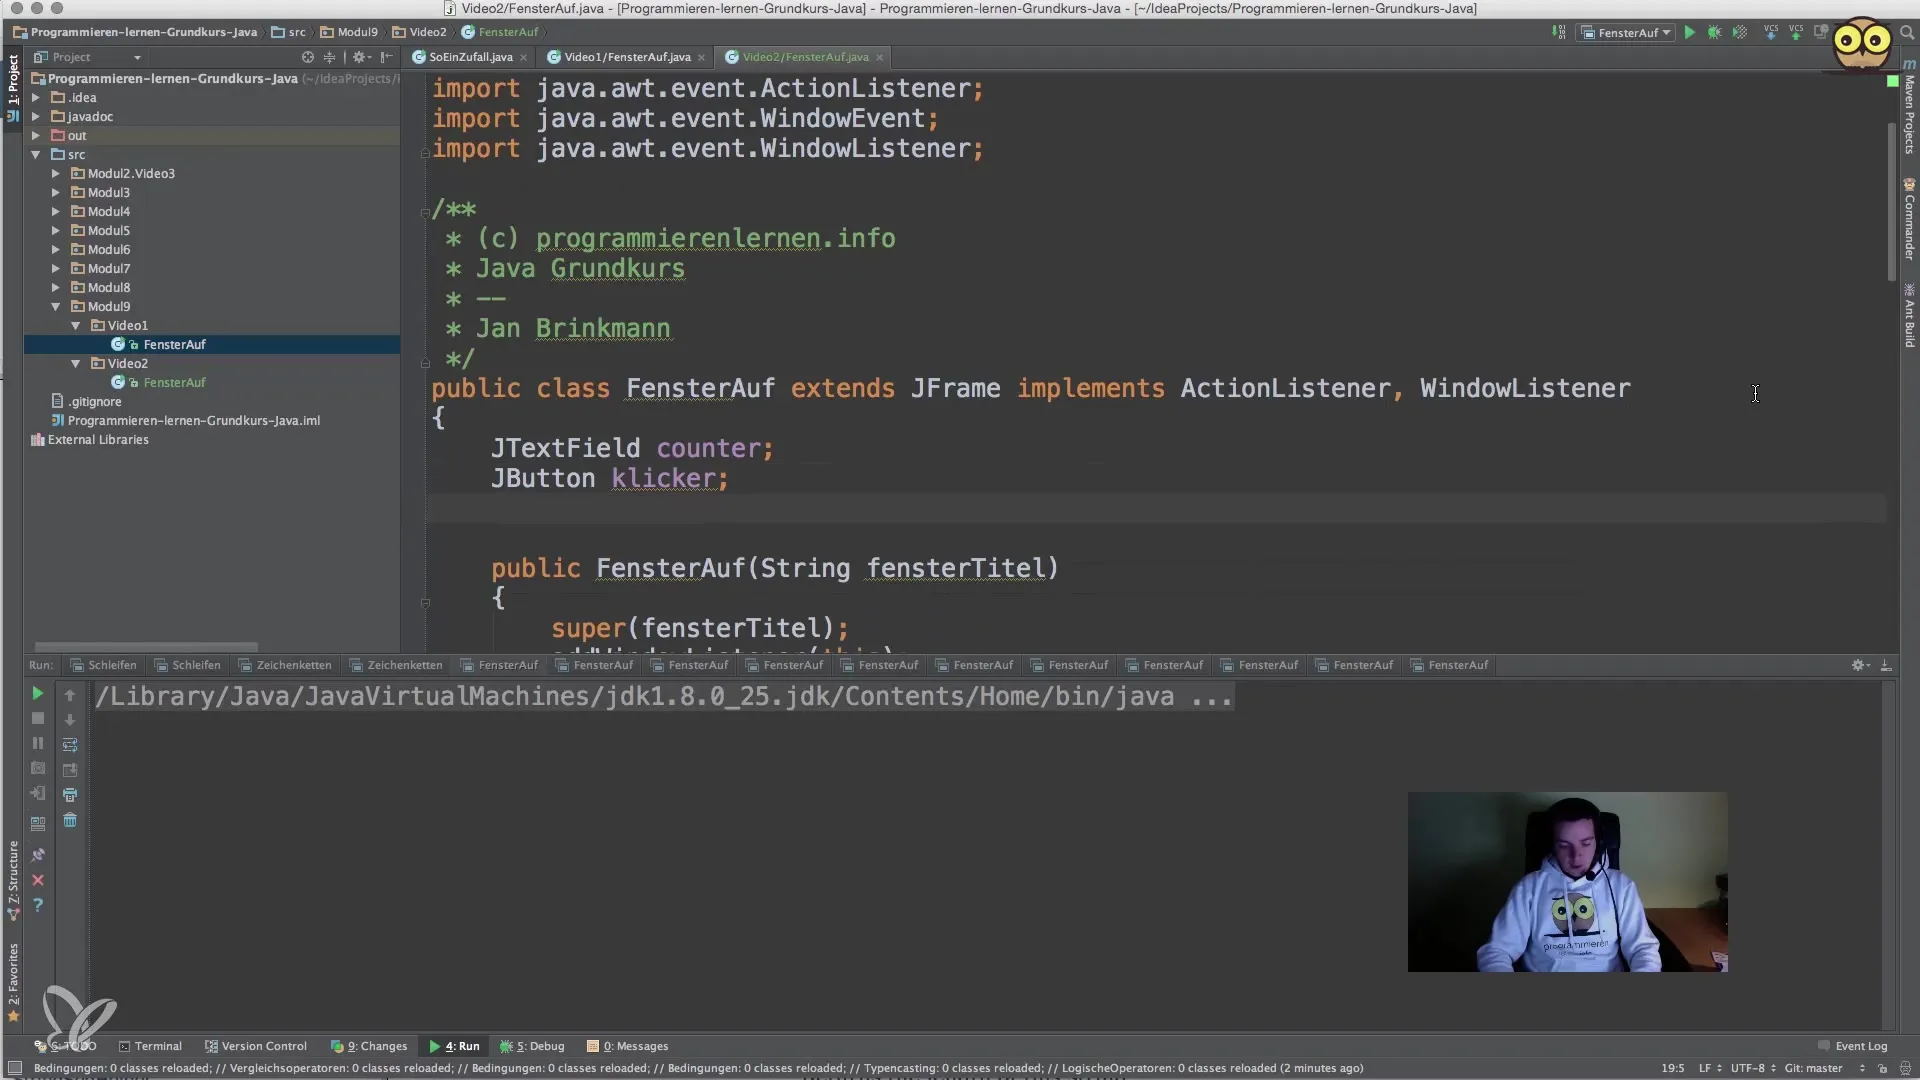Open the Search Everywhere magnifier icon

tap(1907, 33)
